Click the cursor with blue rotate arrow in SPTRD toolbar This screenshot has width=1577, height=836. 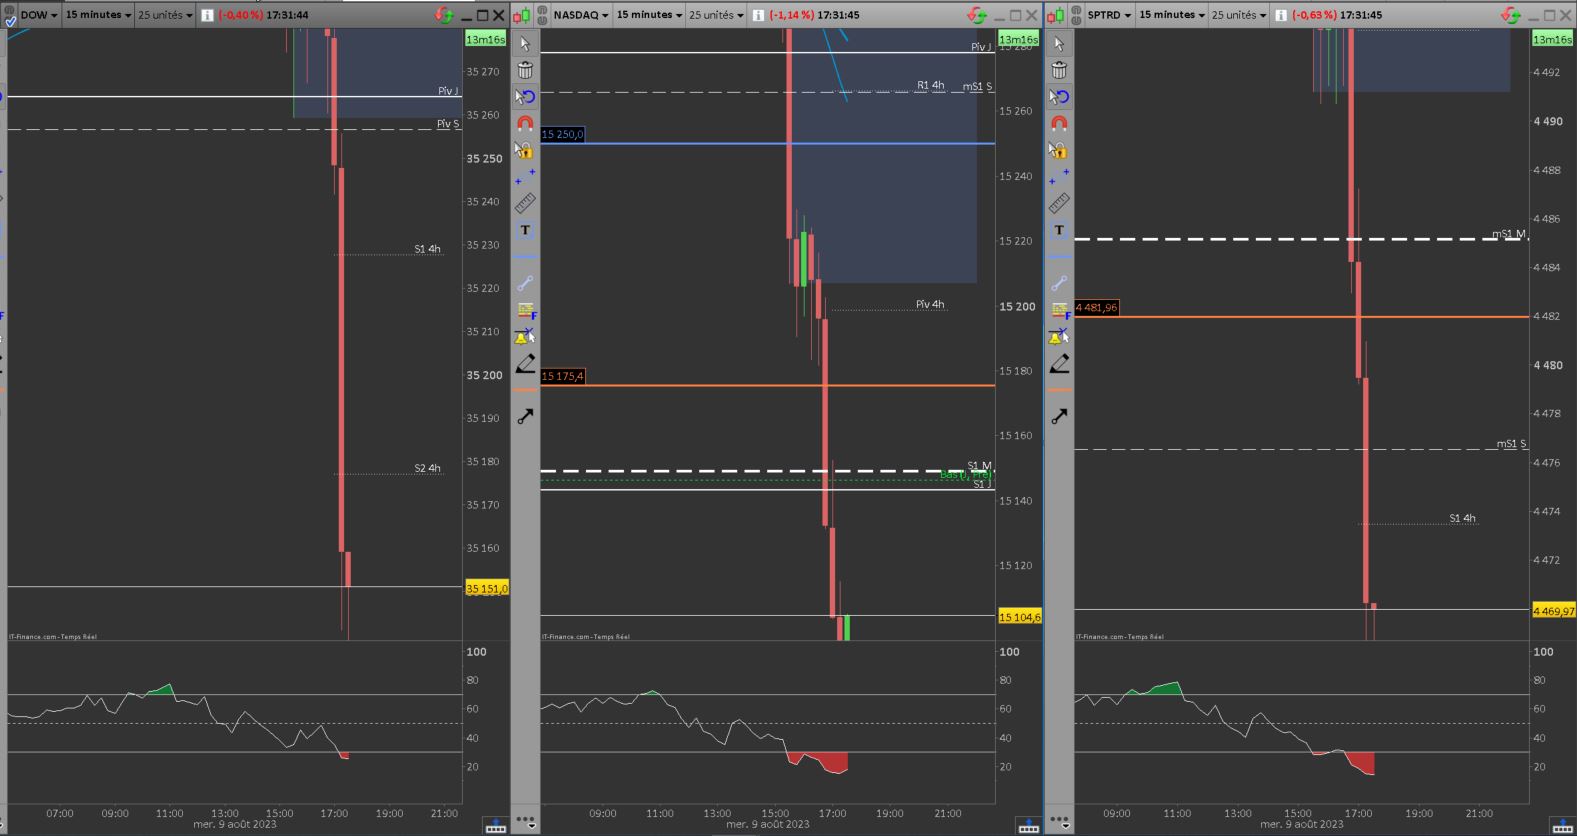[1059, 97]
